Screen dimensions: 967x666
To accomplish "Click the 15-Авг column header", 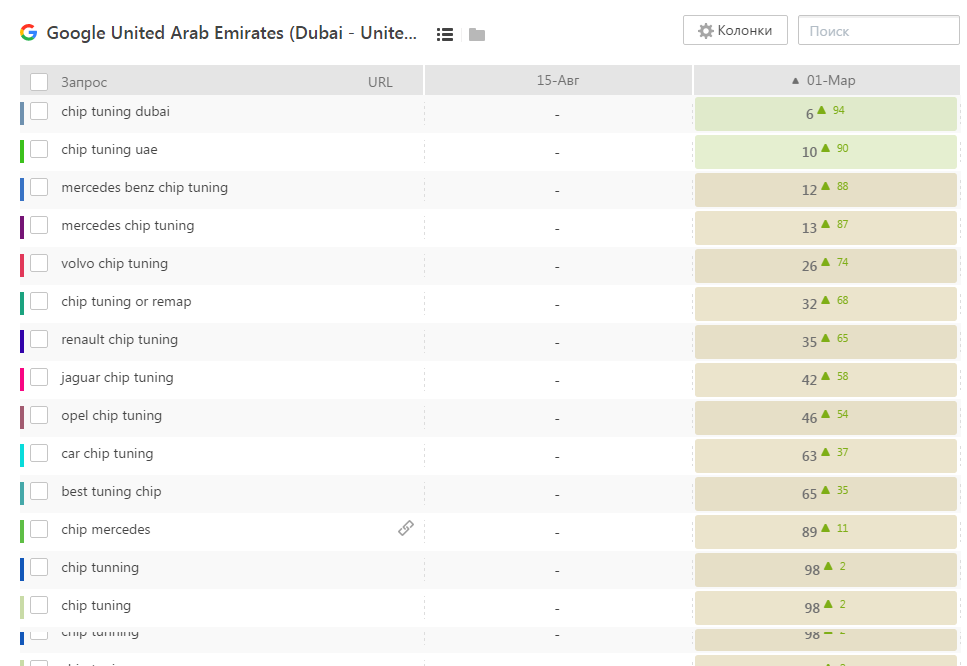I will tap(557, 81).
